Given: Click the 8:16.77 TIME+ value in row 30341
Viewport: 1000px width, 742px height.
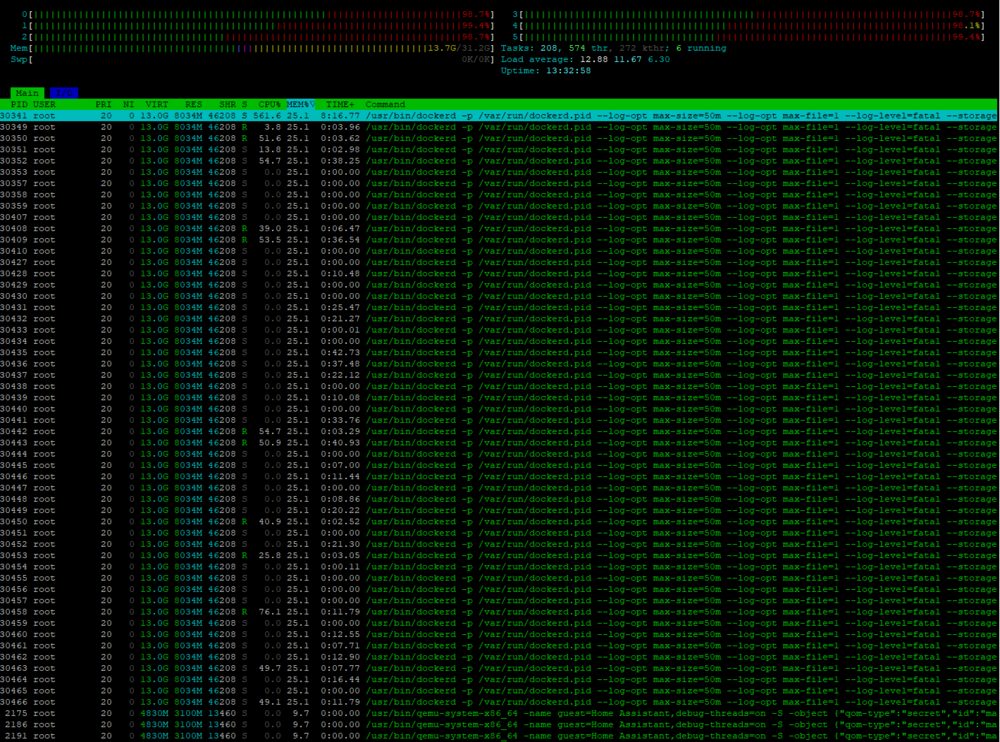Looking at the screenshot, I should coord(341,116).
